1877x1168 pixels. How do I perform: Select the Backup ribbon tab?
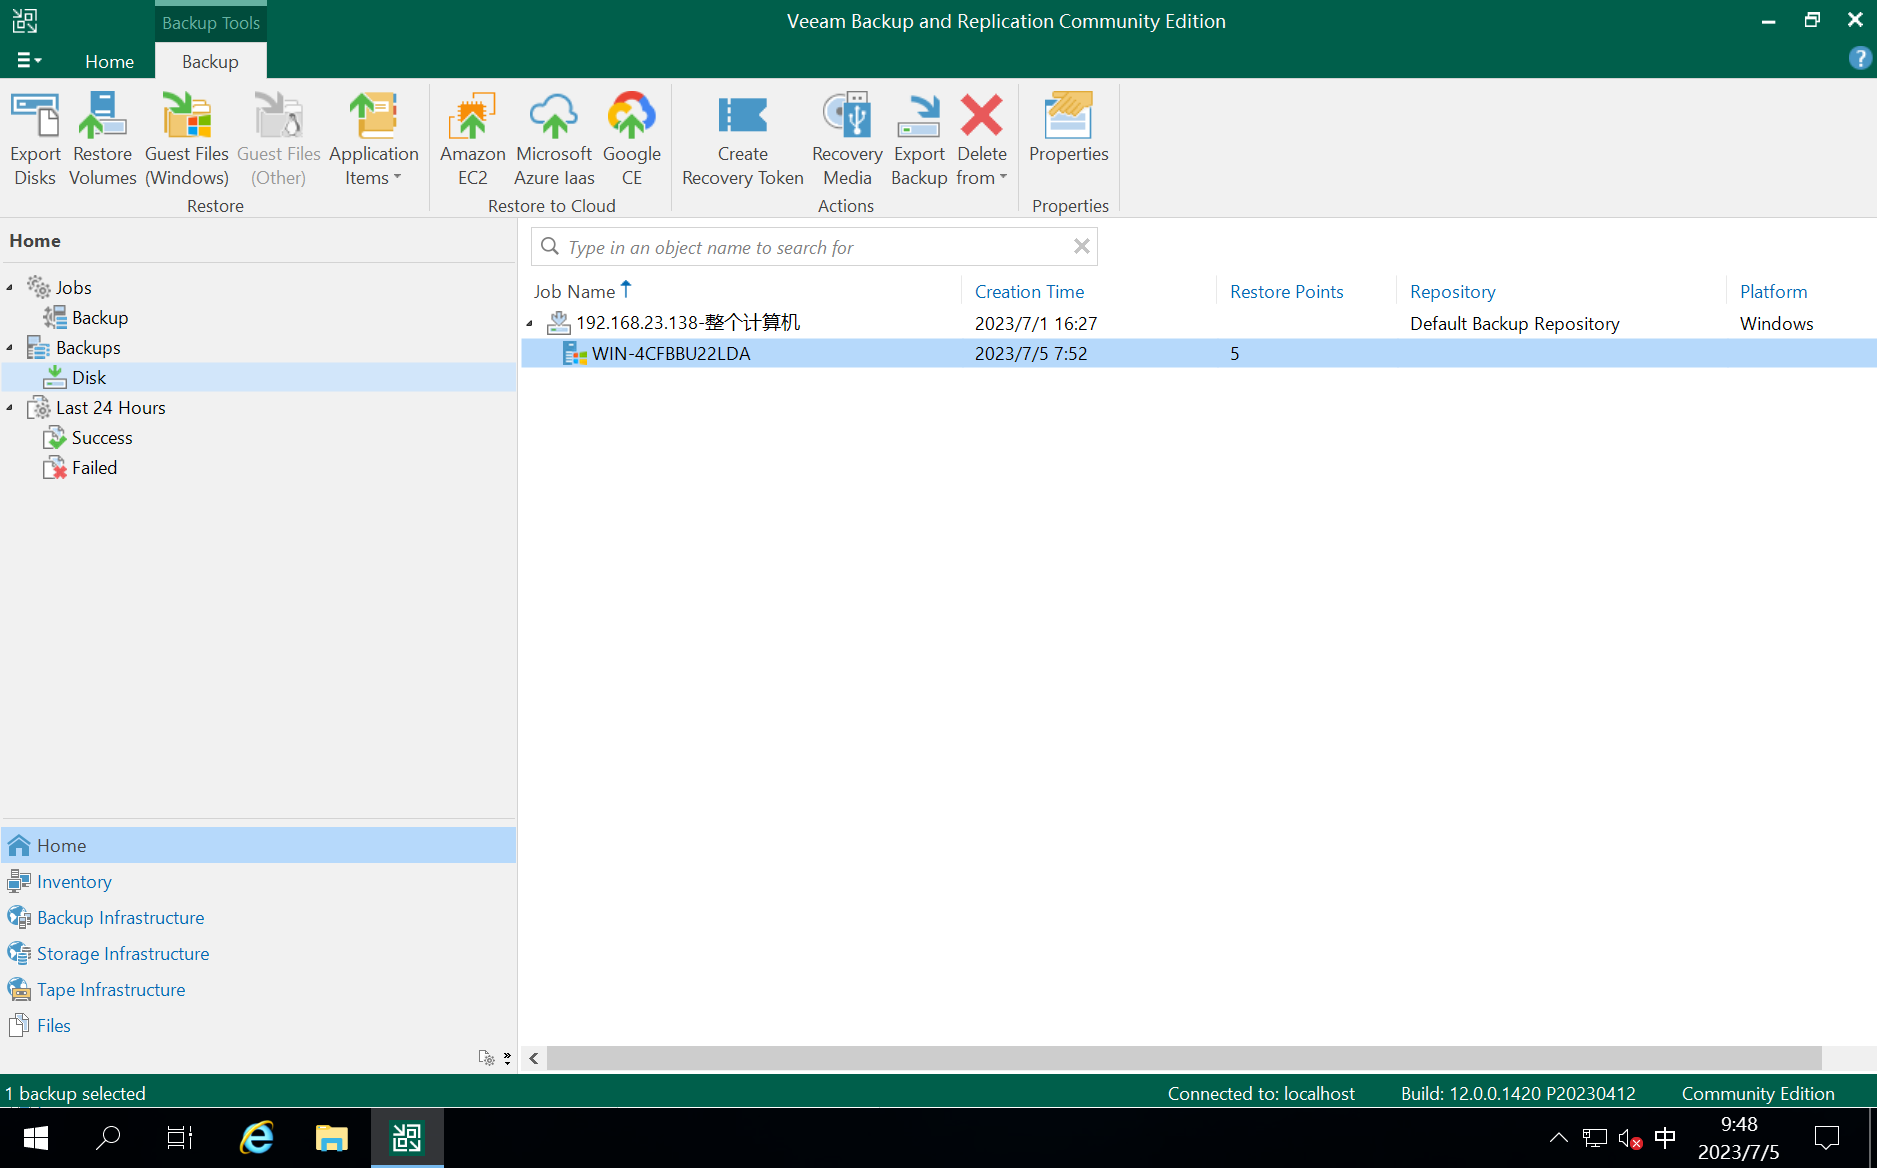pyautogui.click(x=210, y=61)
